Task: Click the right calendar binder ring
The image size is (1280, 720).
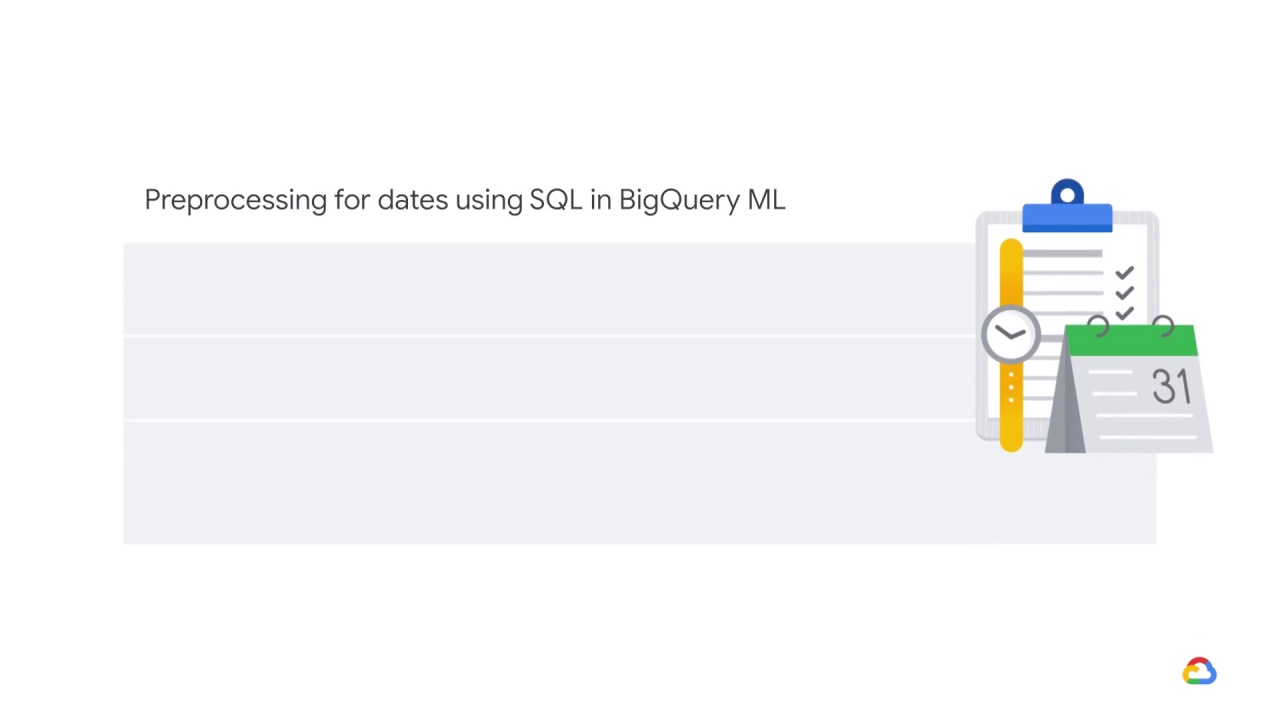Action: click(x=1162, y=326)
